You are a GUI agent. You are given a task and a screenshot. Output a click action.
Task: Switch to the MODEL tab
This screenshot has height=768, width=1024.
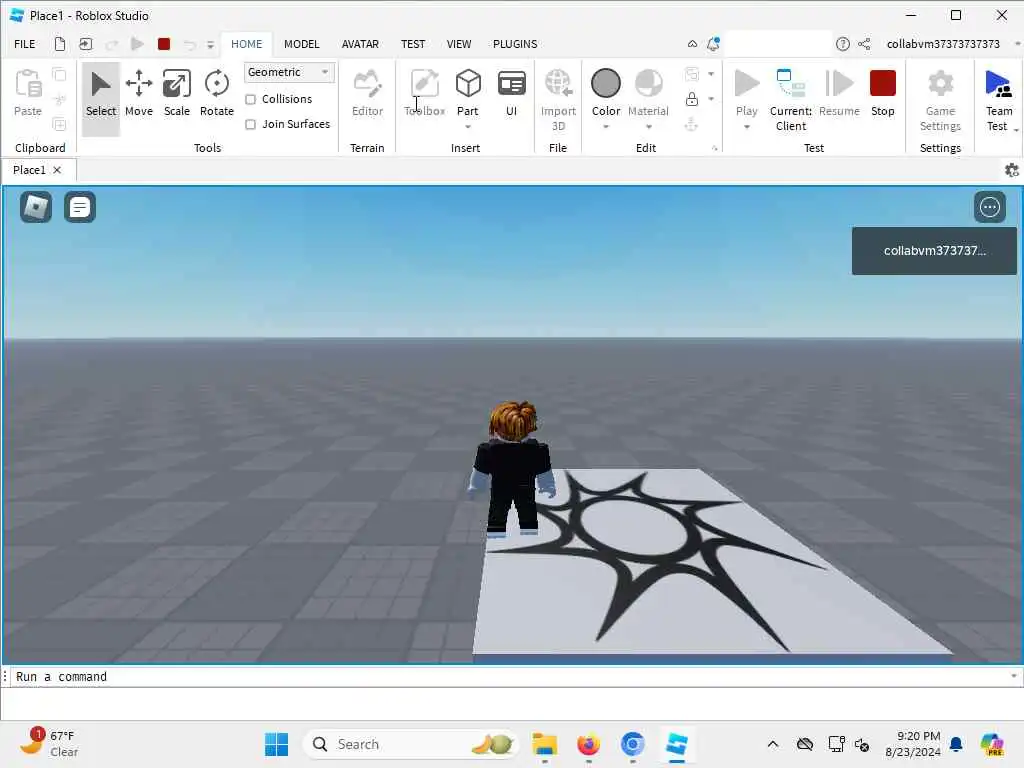[x=302, y=44]
